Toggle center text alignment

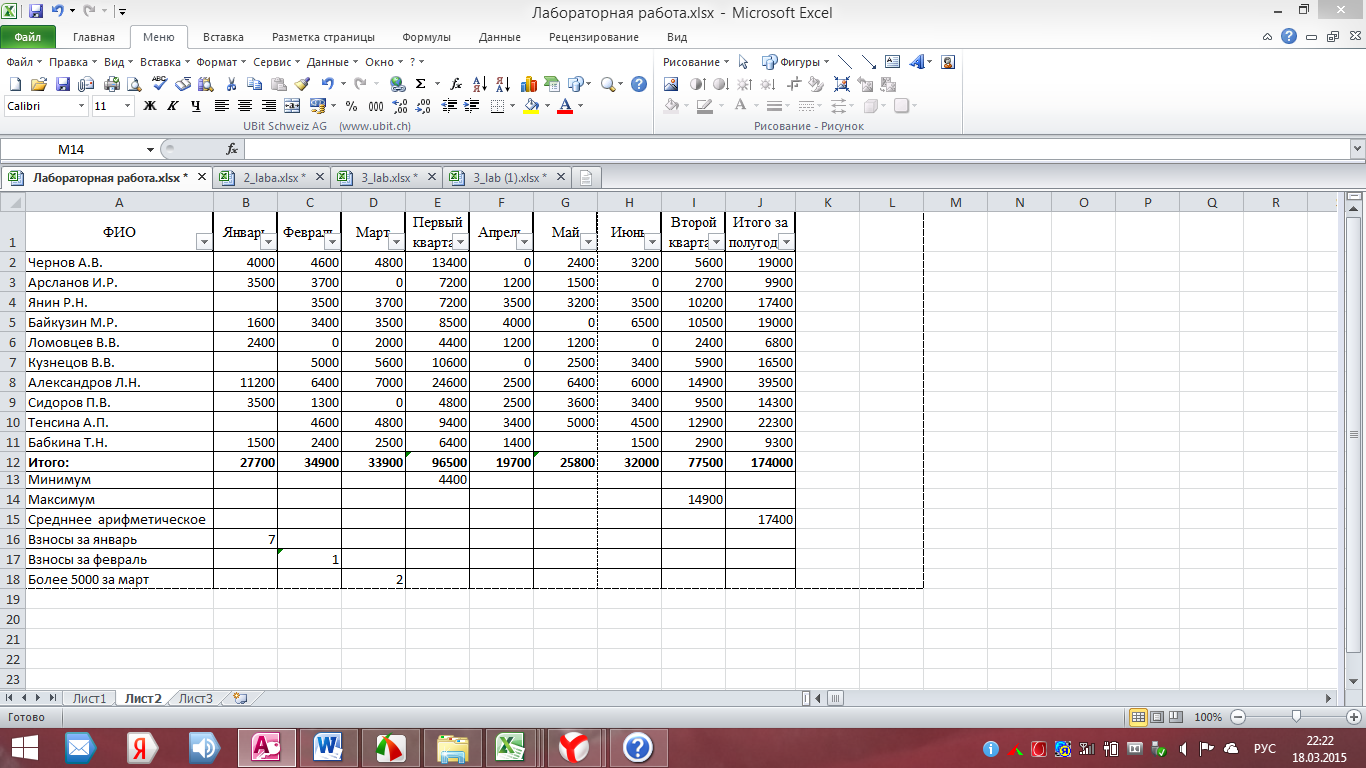tap(245, 105)
